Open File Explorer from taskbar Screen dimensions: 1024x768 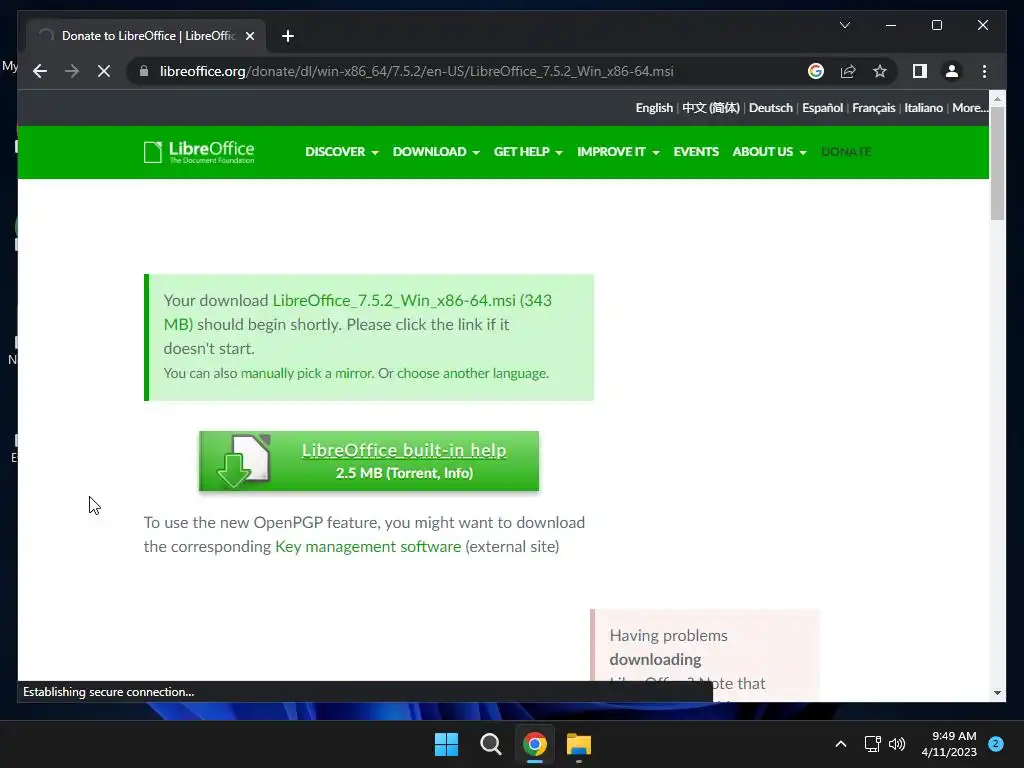coord(579,744)
